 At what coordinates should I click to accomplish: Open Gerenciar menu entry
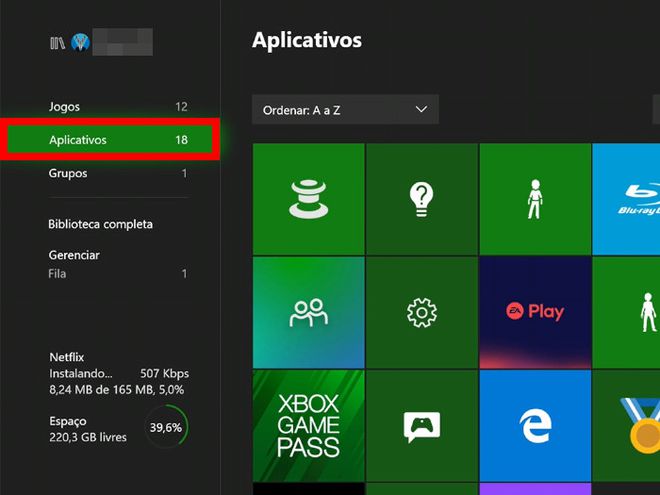click(74, 255)
